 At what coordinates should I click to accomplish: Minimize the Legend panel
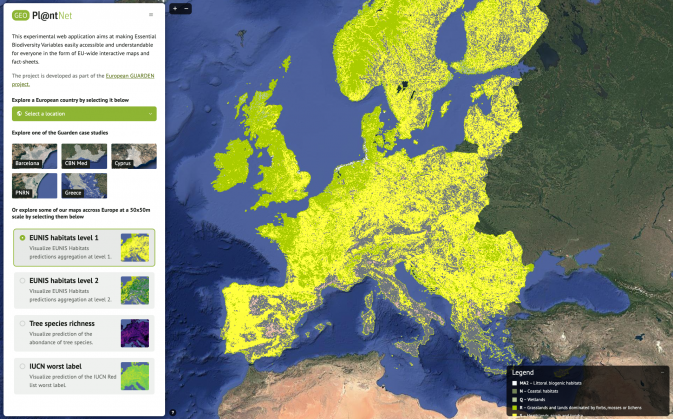pyautogui.click(x=661, y=371)
